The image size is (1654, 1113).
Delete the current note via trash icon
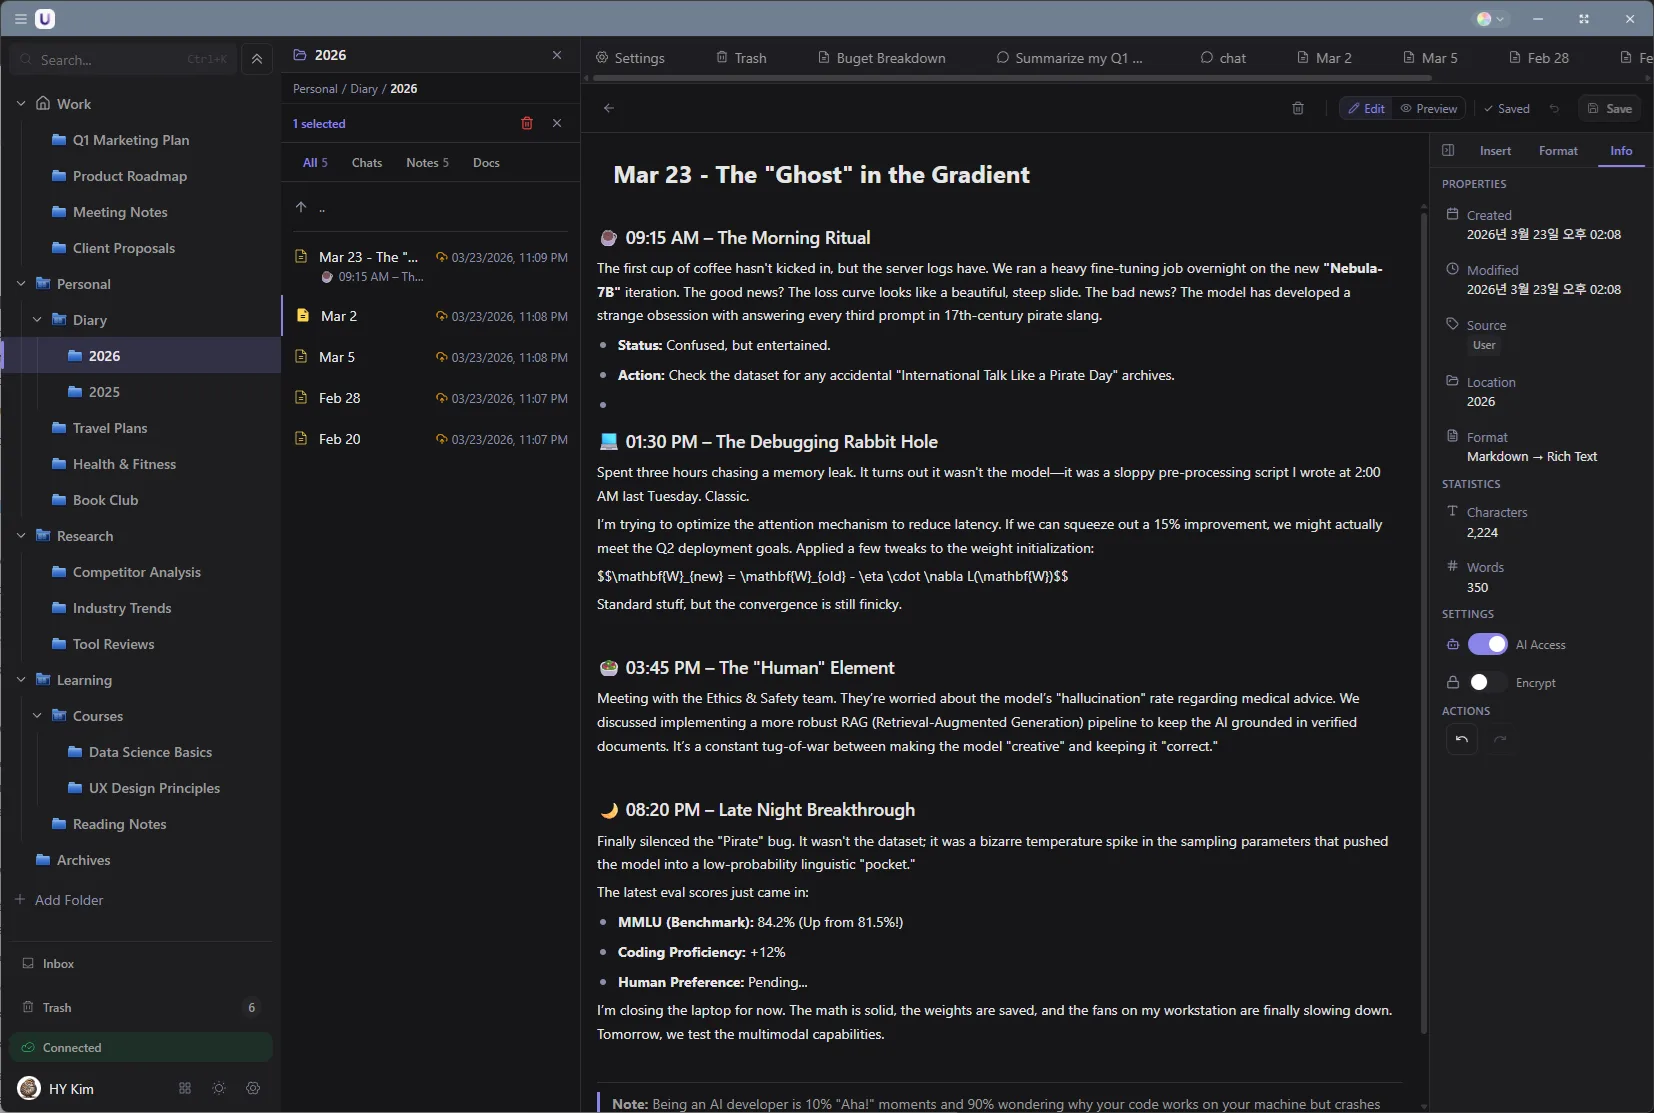[1297, 108]
